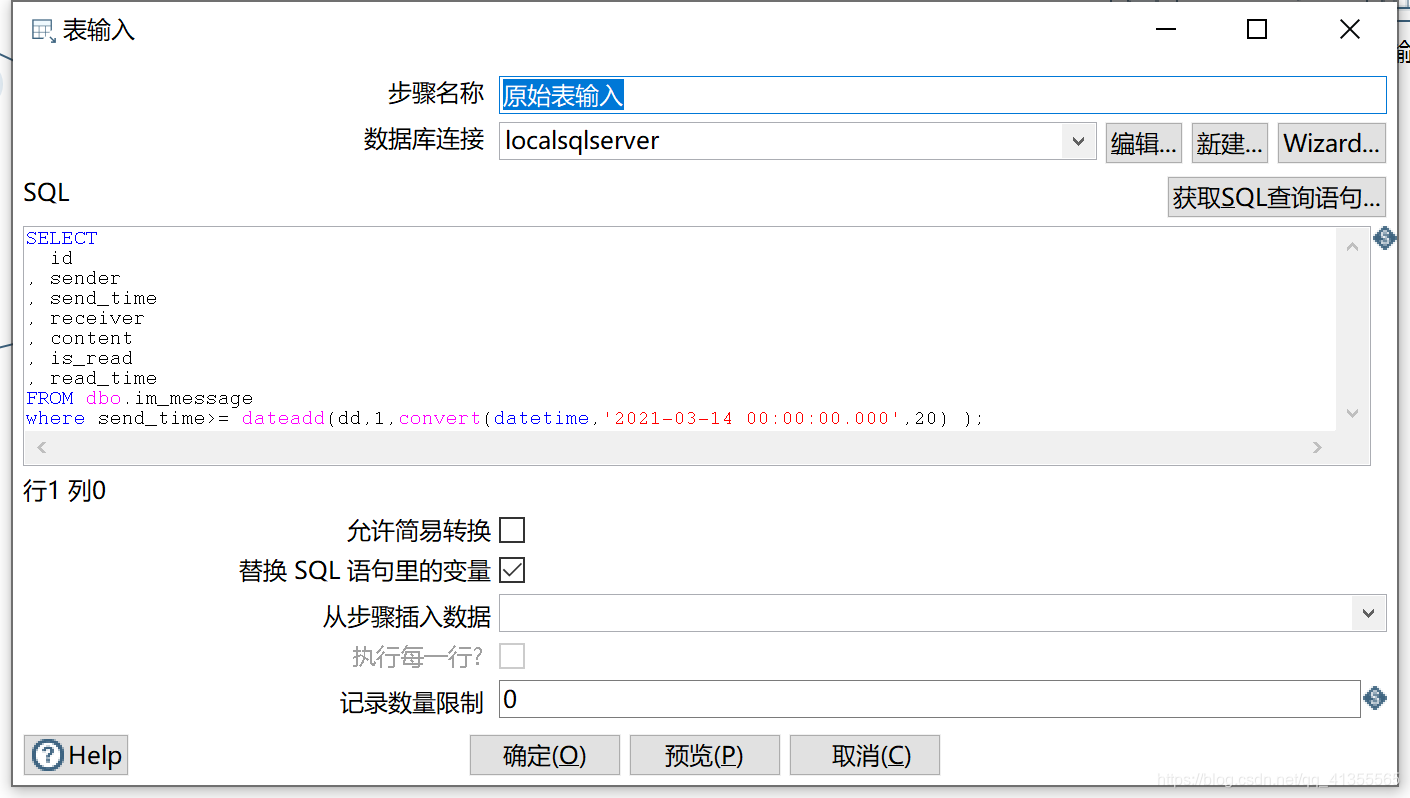Click the Help question mark button
Viewport: 1410px width, 798px height.
tap(76, 755)
